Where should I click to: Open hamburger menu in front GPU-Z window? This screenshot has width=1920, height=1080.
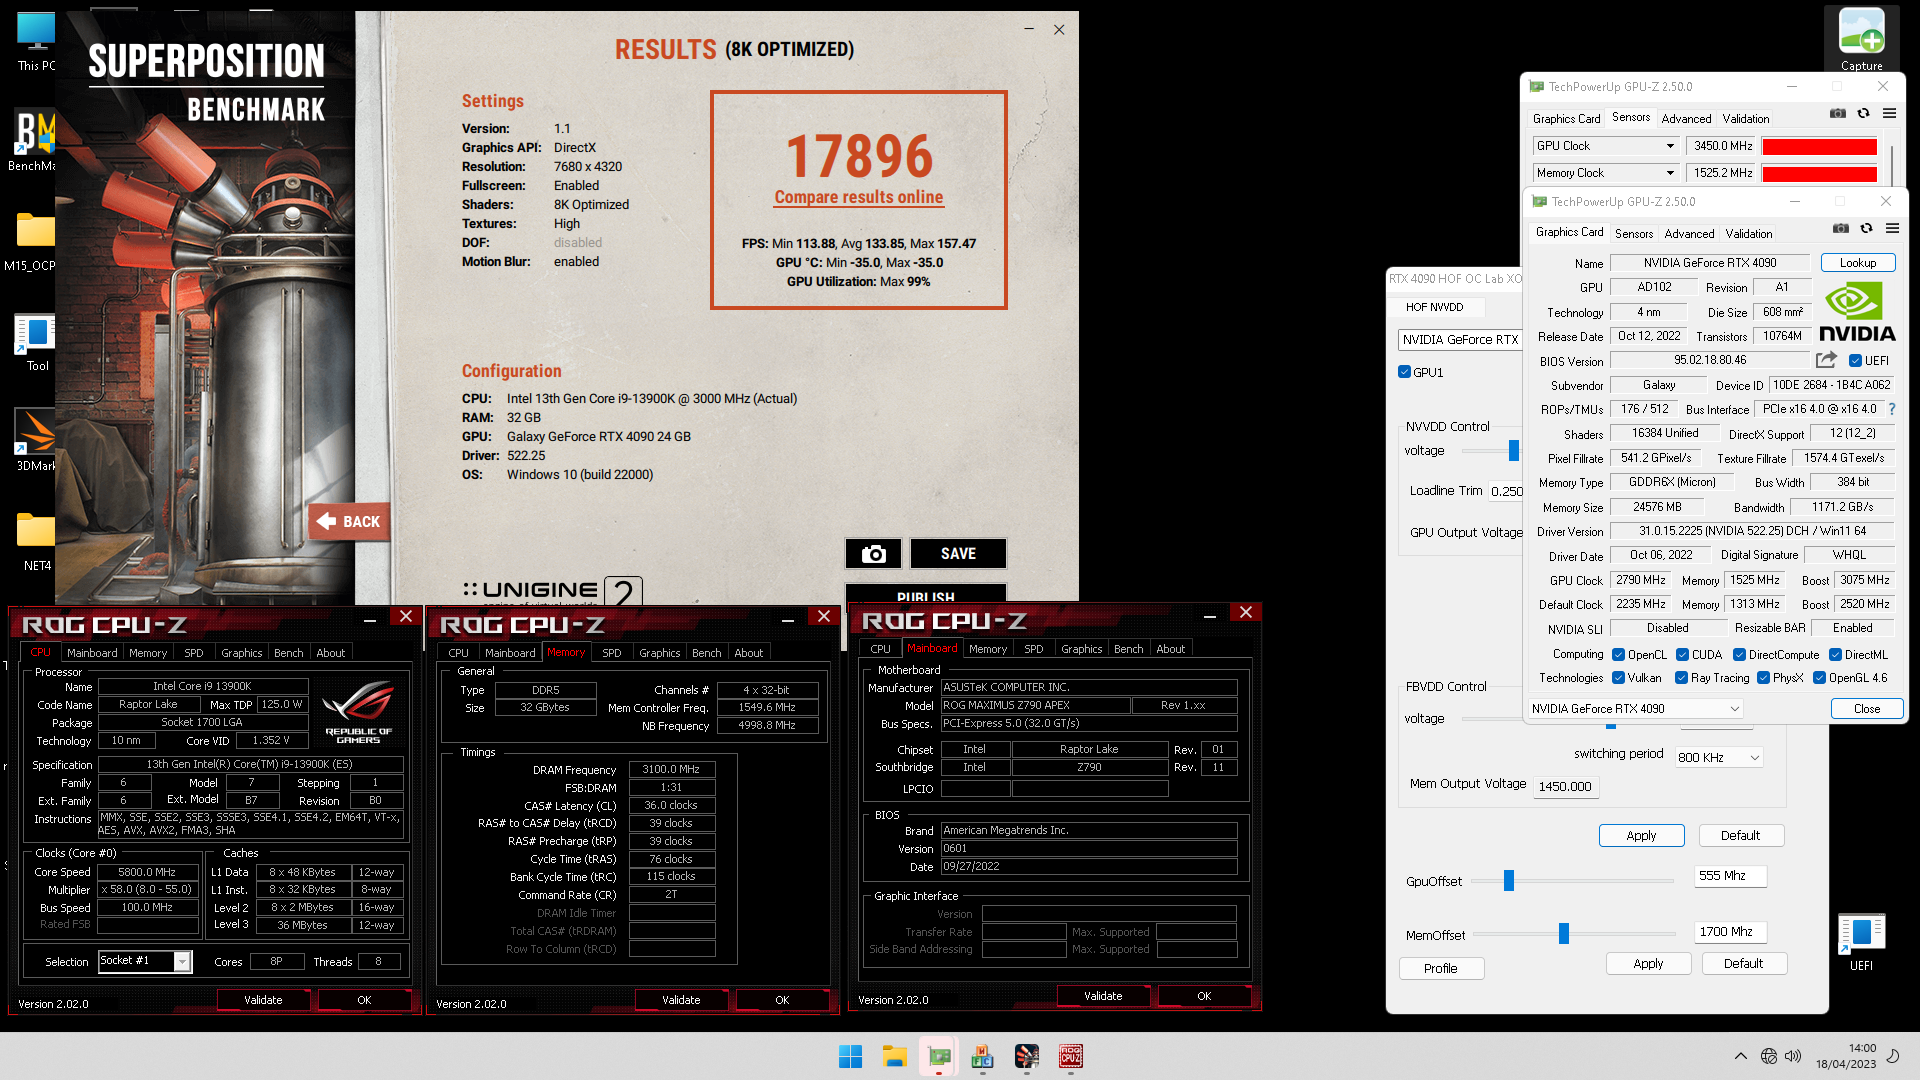click(1892, 229)
